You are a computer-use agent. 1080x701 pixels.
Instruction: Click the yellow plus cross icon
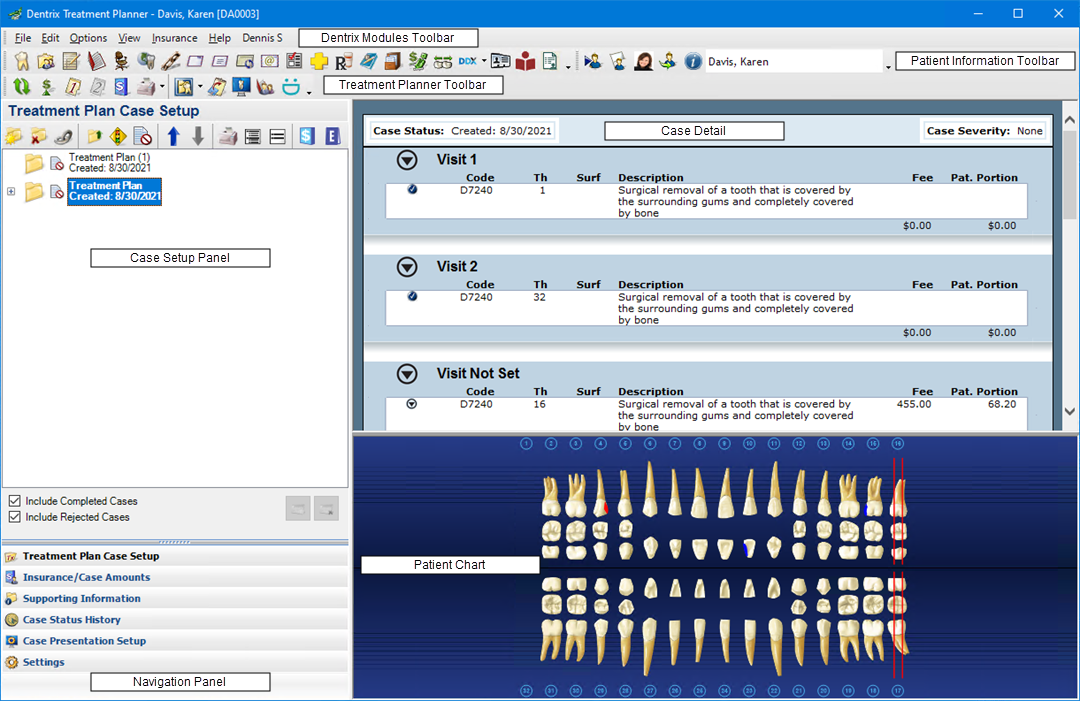pos(319,61)
